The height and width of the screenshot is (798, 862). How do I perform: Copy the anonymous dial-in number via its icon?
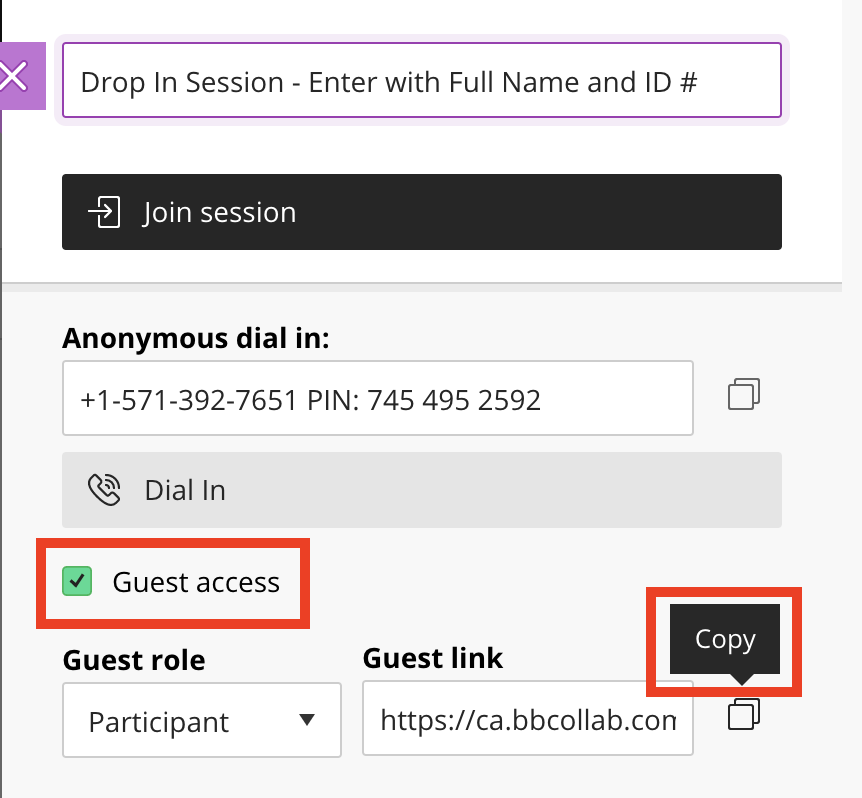click(744, 394)
